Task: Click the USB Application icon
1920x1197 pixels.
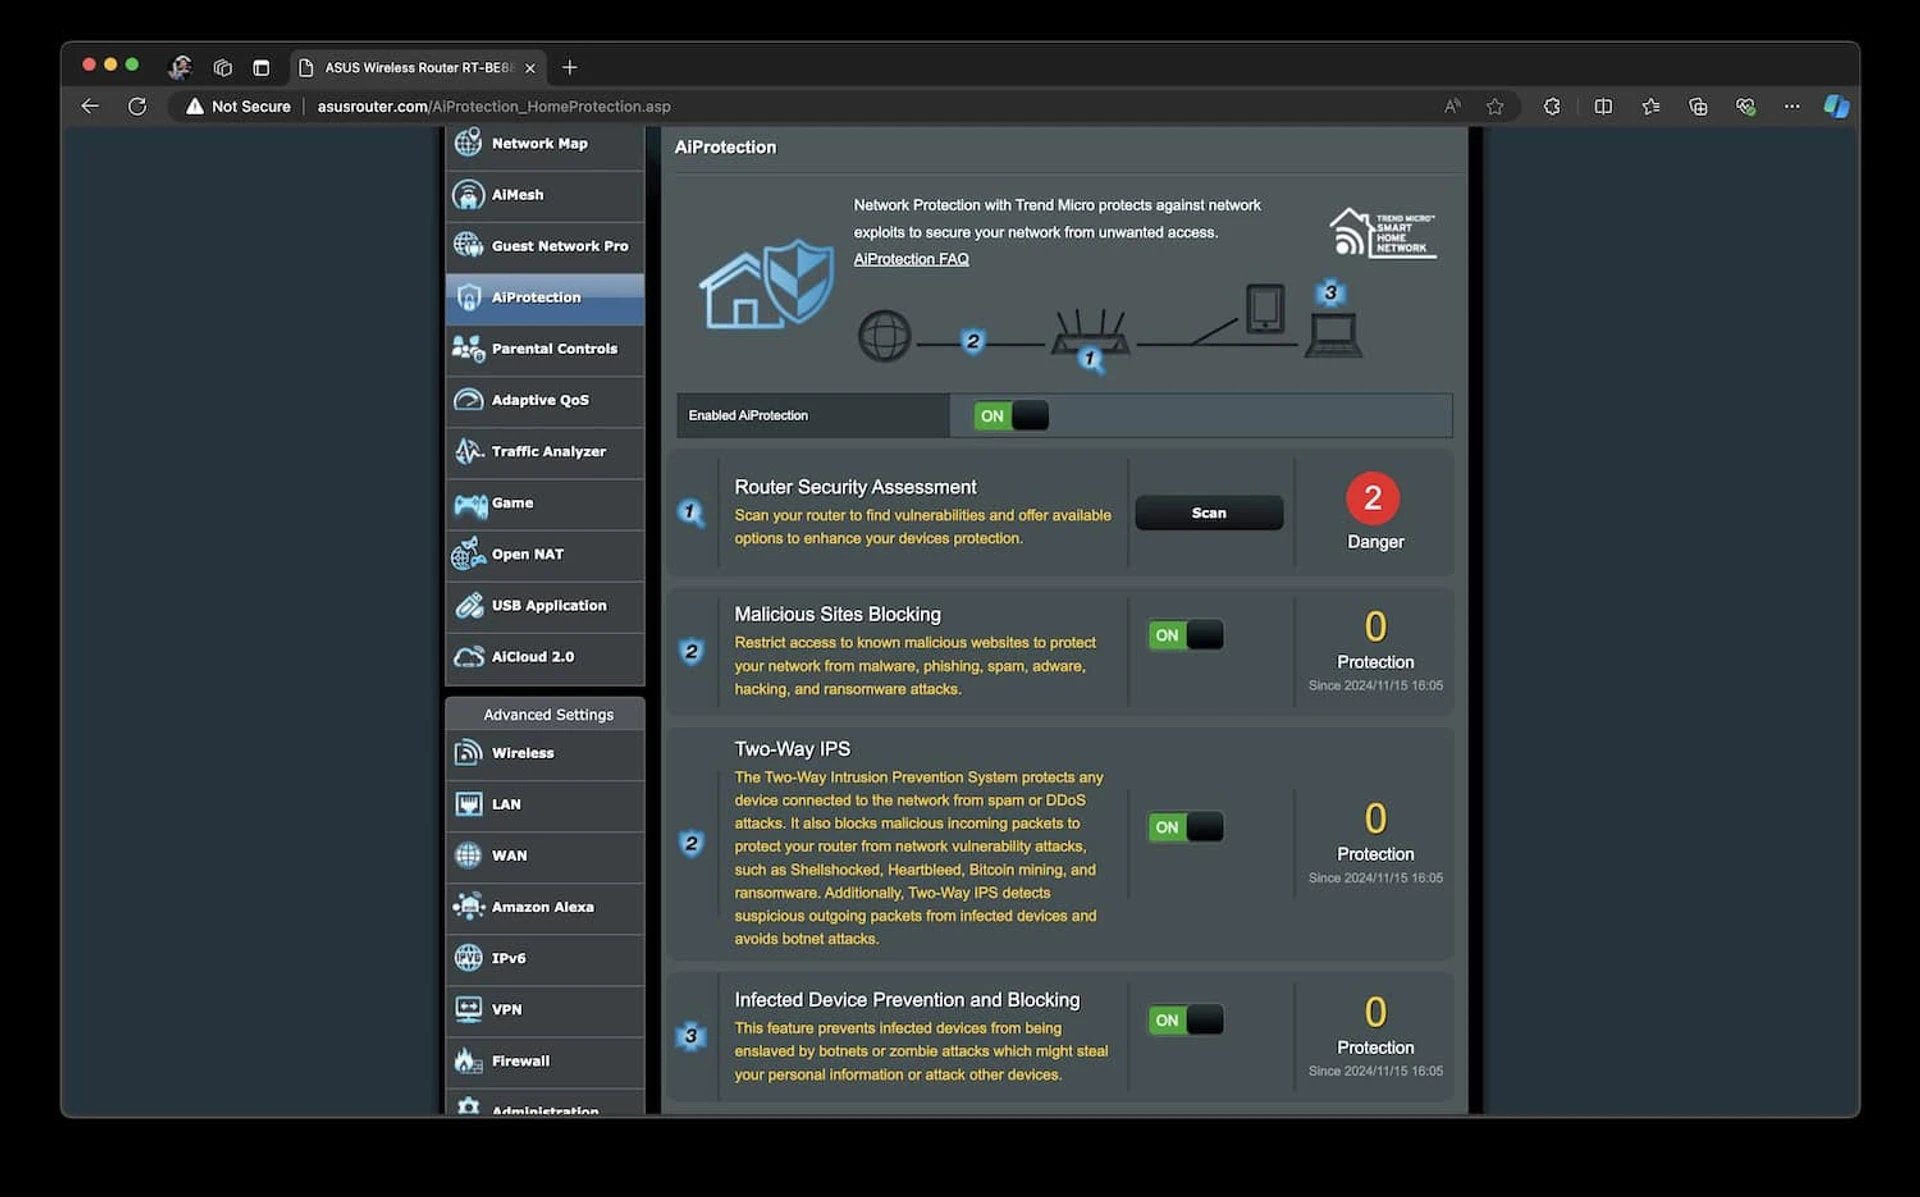Action: (x=468, y=605)
